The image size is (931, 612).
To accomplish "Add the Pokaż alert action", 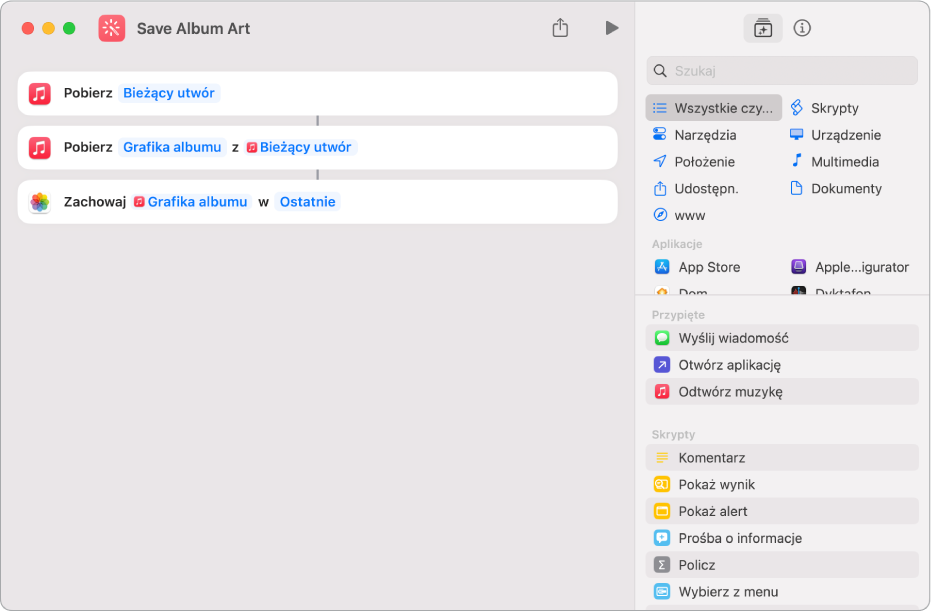I will coord(782,511).
